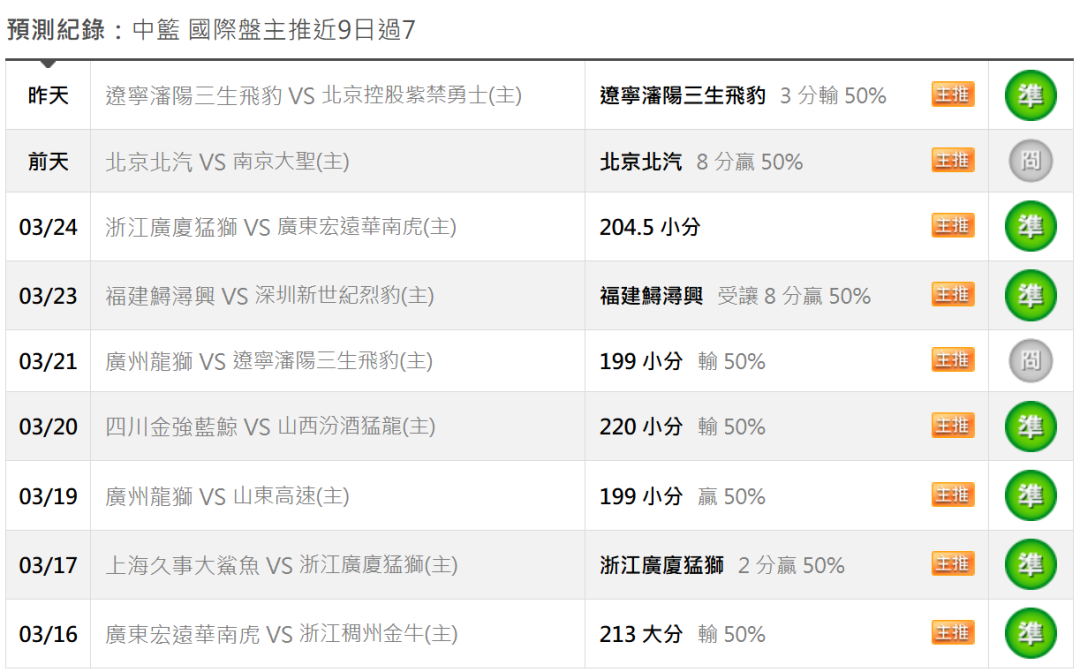Click the gray icon in 北京北汽 row
Screen dimensions: 1080x672
(x=1030, y=161)
